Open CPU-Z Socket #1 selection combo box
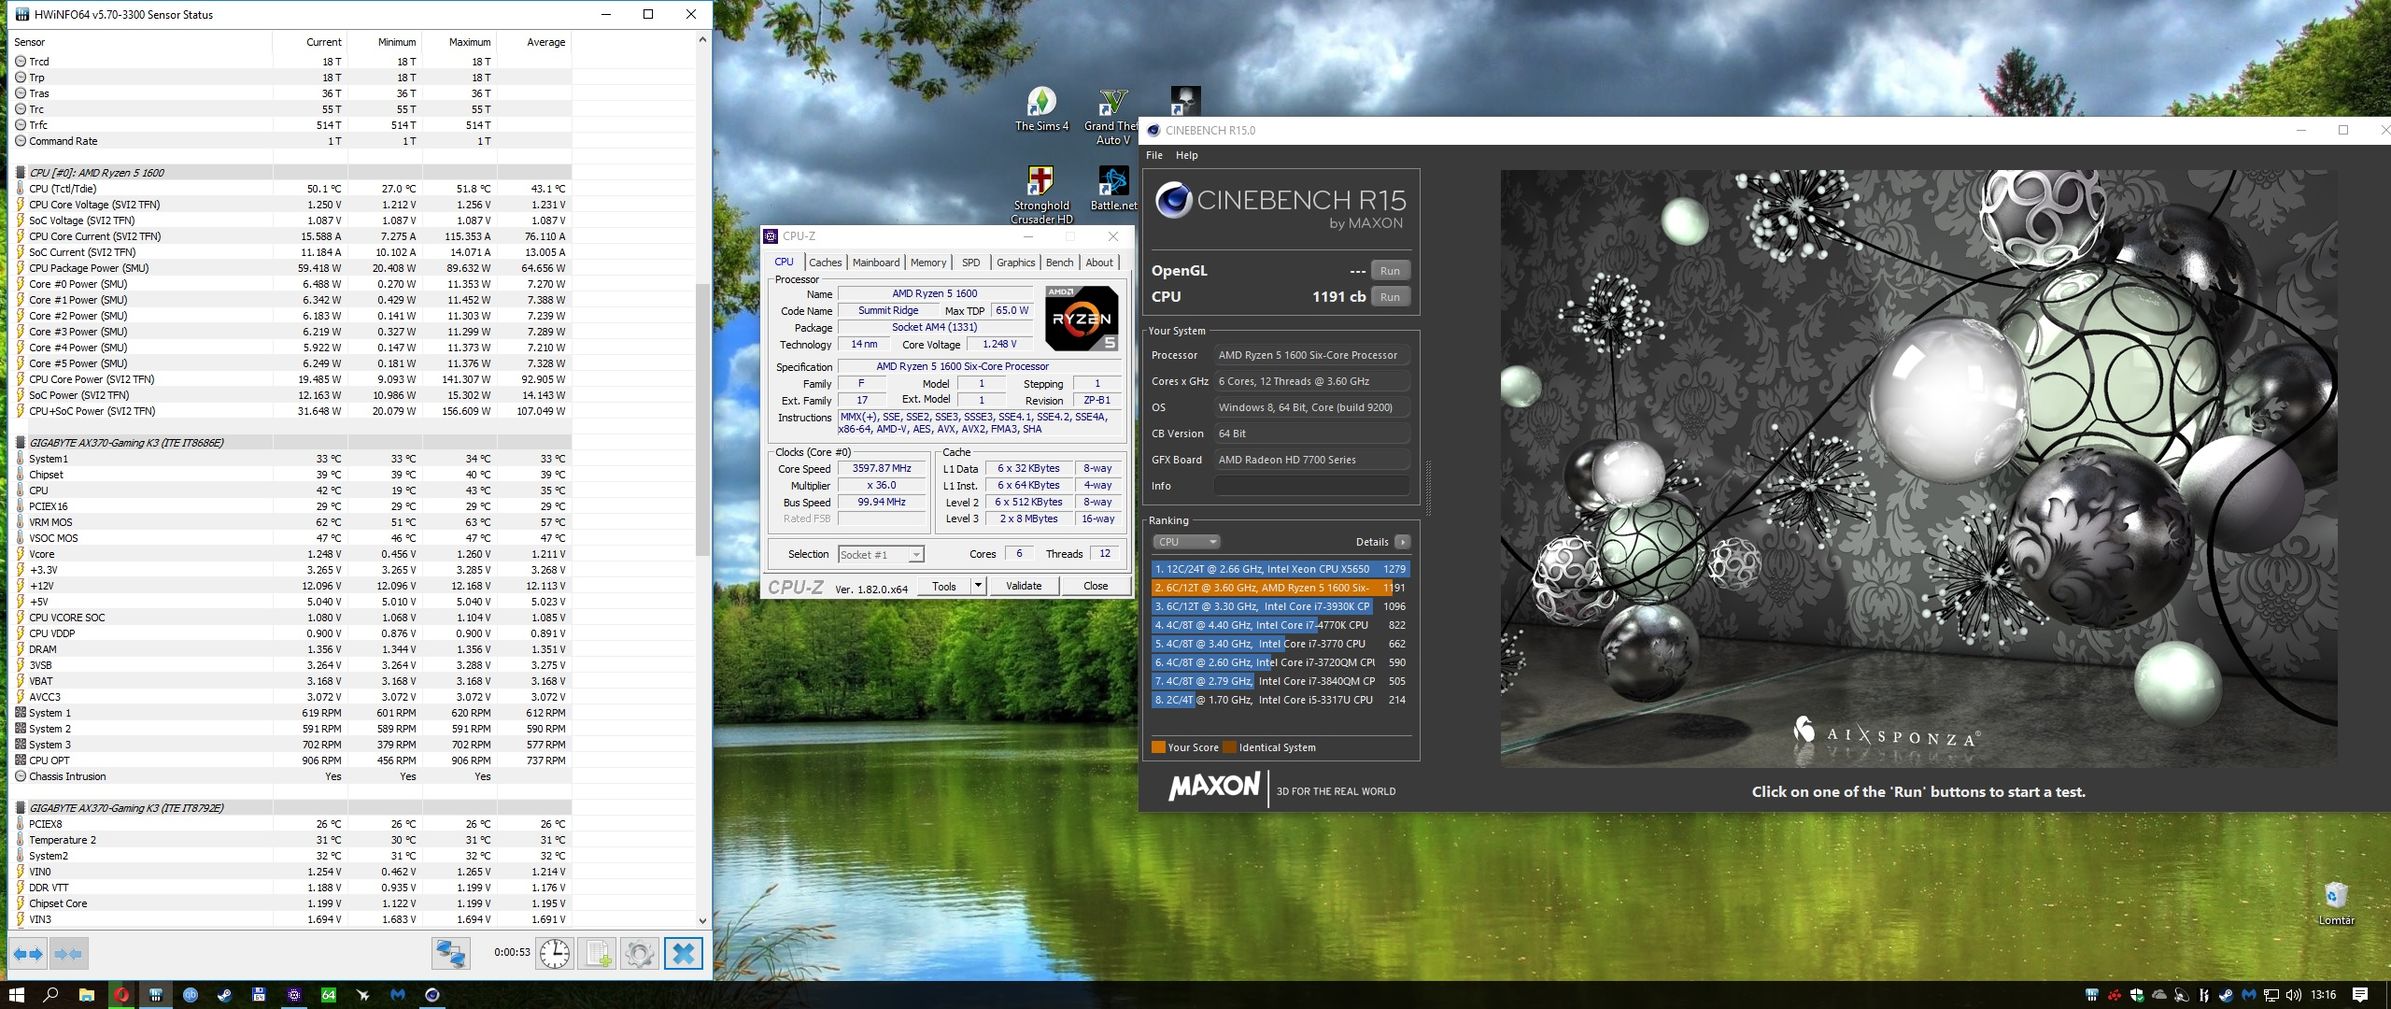 880,554
